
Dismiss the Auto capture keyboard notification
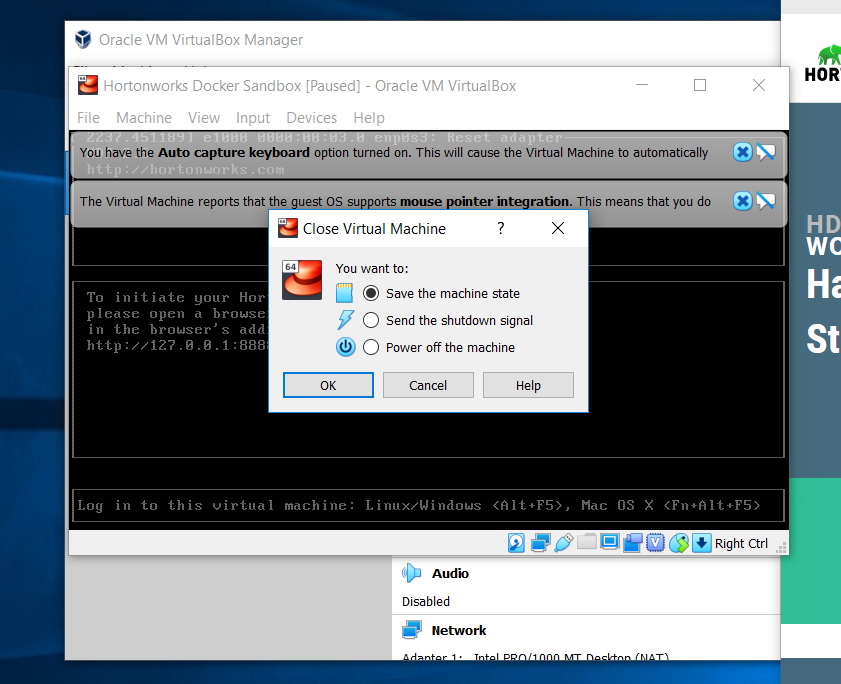(x=742, y=152)
